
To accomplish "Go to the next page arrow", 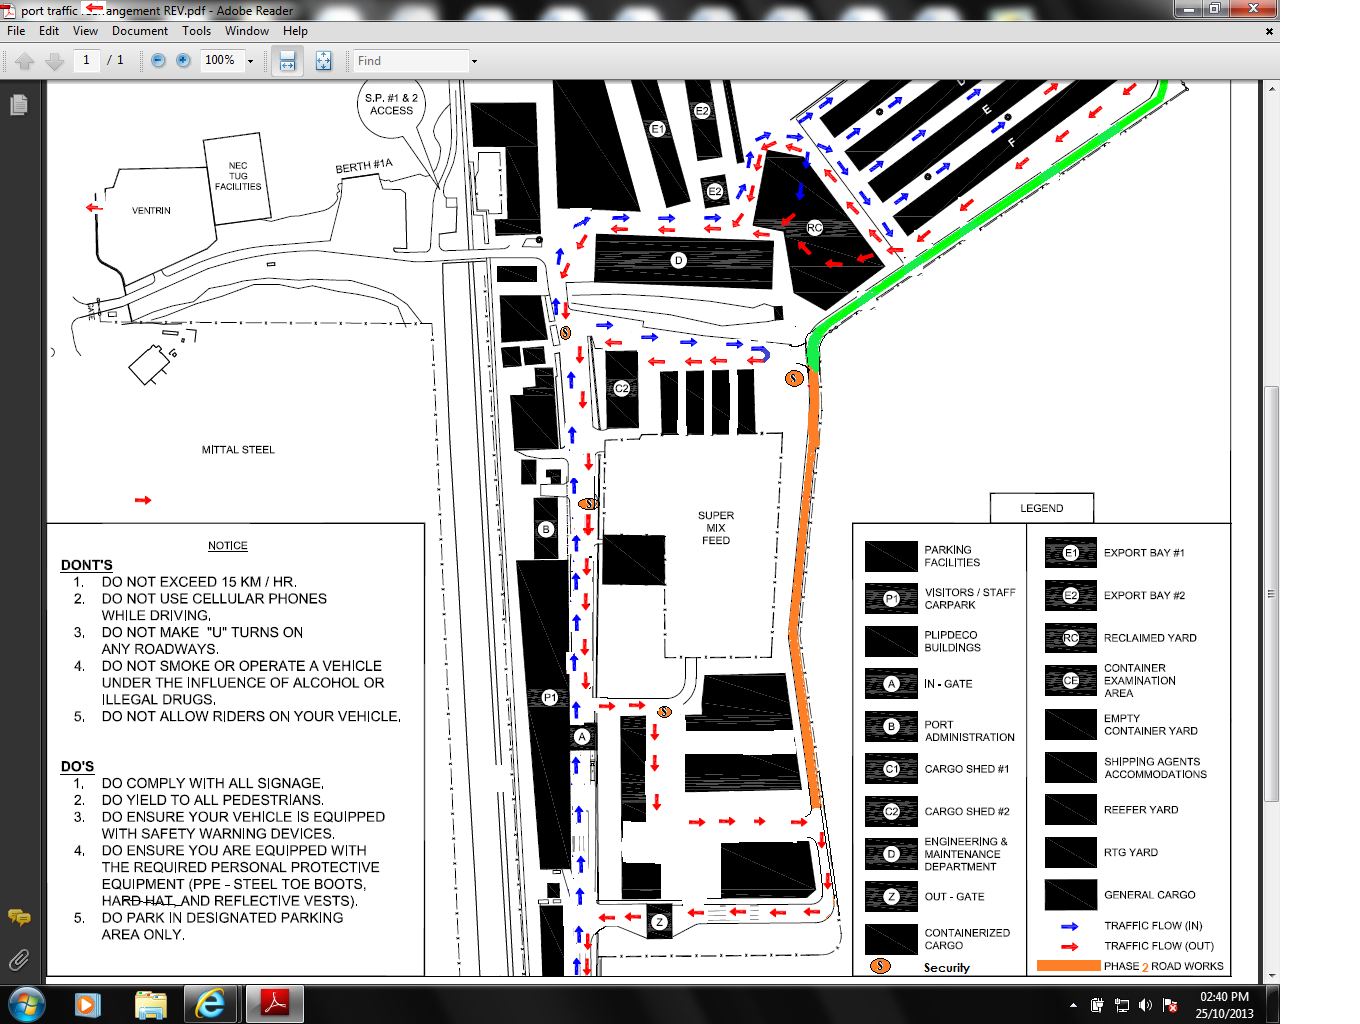I will point(55,61).
